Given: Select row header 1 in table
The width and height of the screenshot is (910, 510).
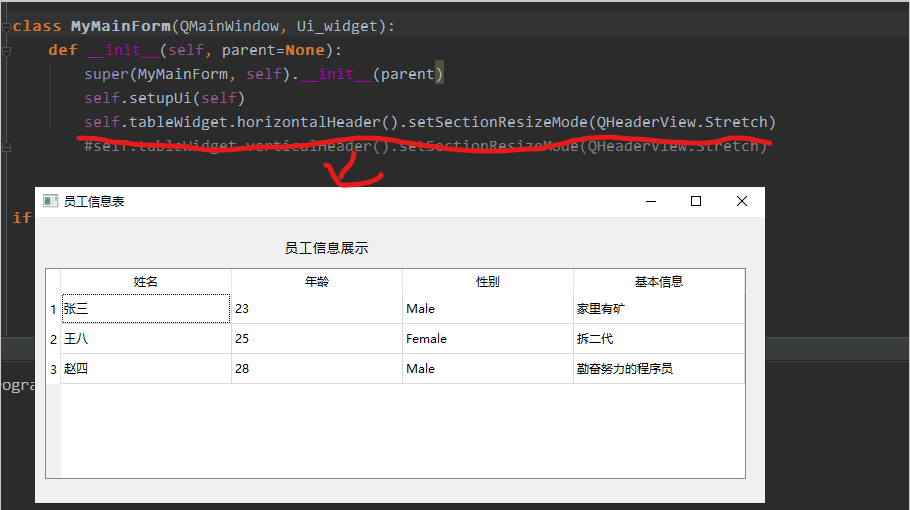Looking at the screenshot, I should tap(53, 309).
